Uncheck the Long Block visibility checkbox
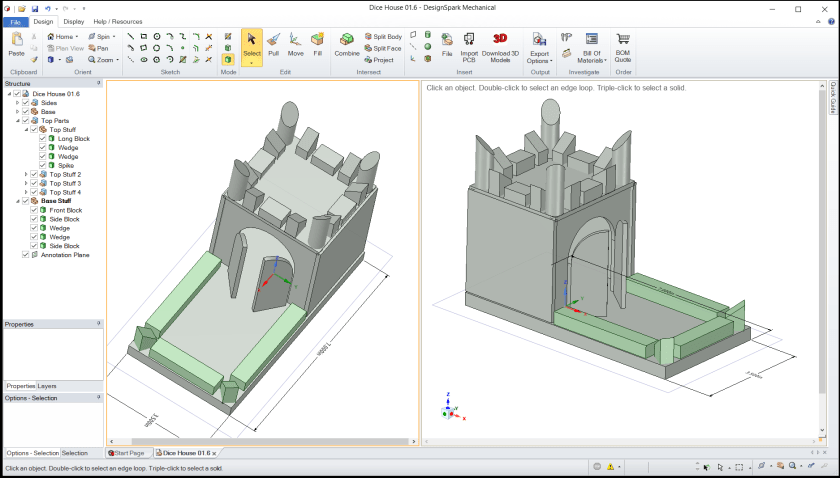 click(43, 138)
